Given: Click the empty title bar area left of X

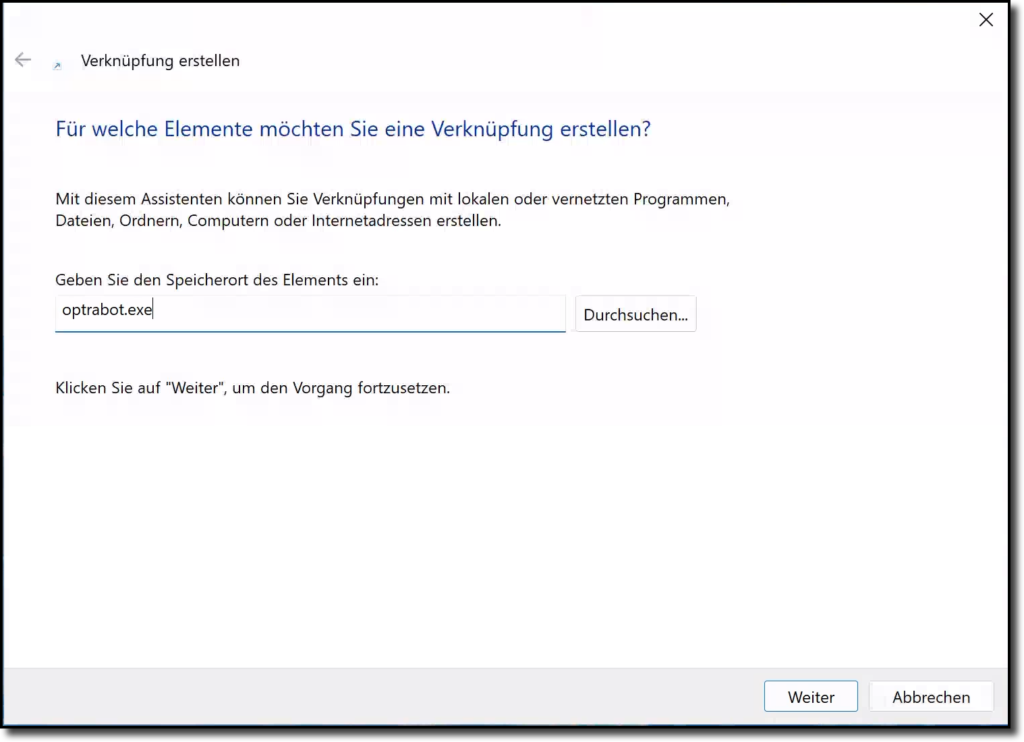Looking at the screenshot, I should click(x=600, y=20).
